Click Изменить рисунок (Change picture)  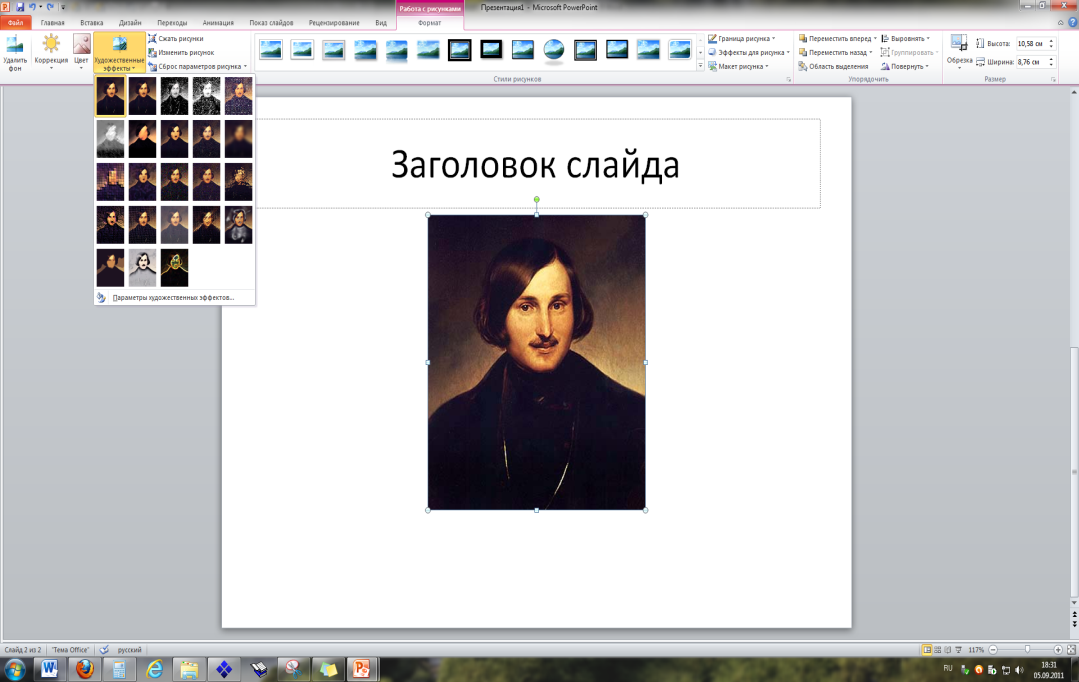[x=182, y=52]
